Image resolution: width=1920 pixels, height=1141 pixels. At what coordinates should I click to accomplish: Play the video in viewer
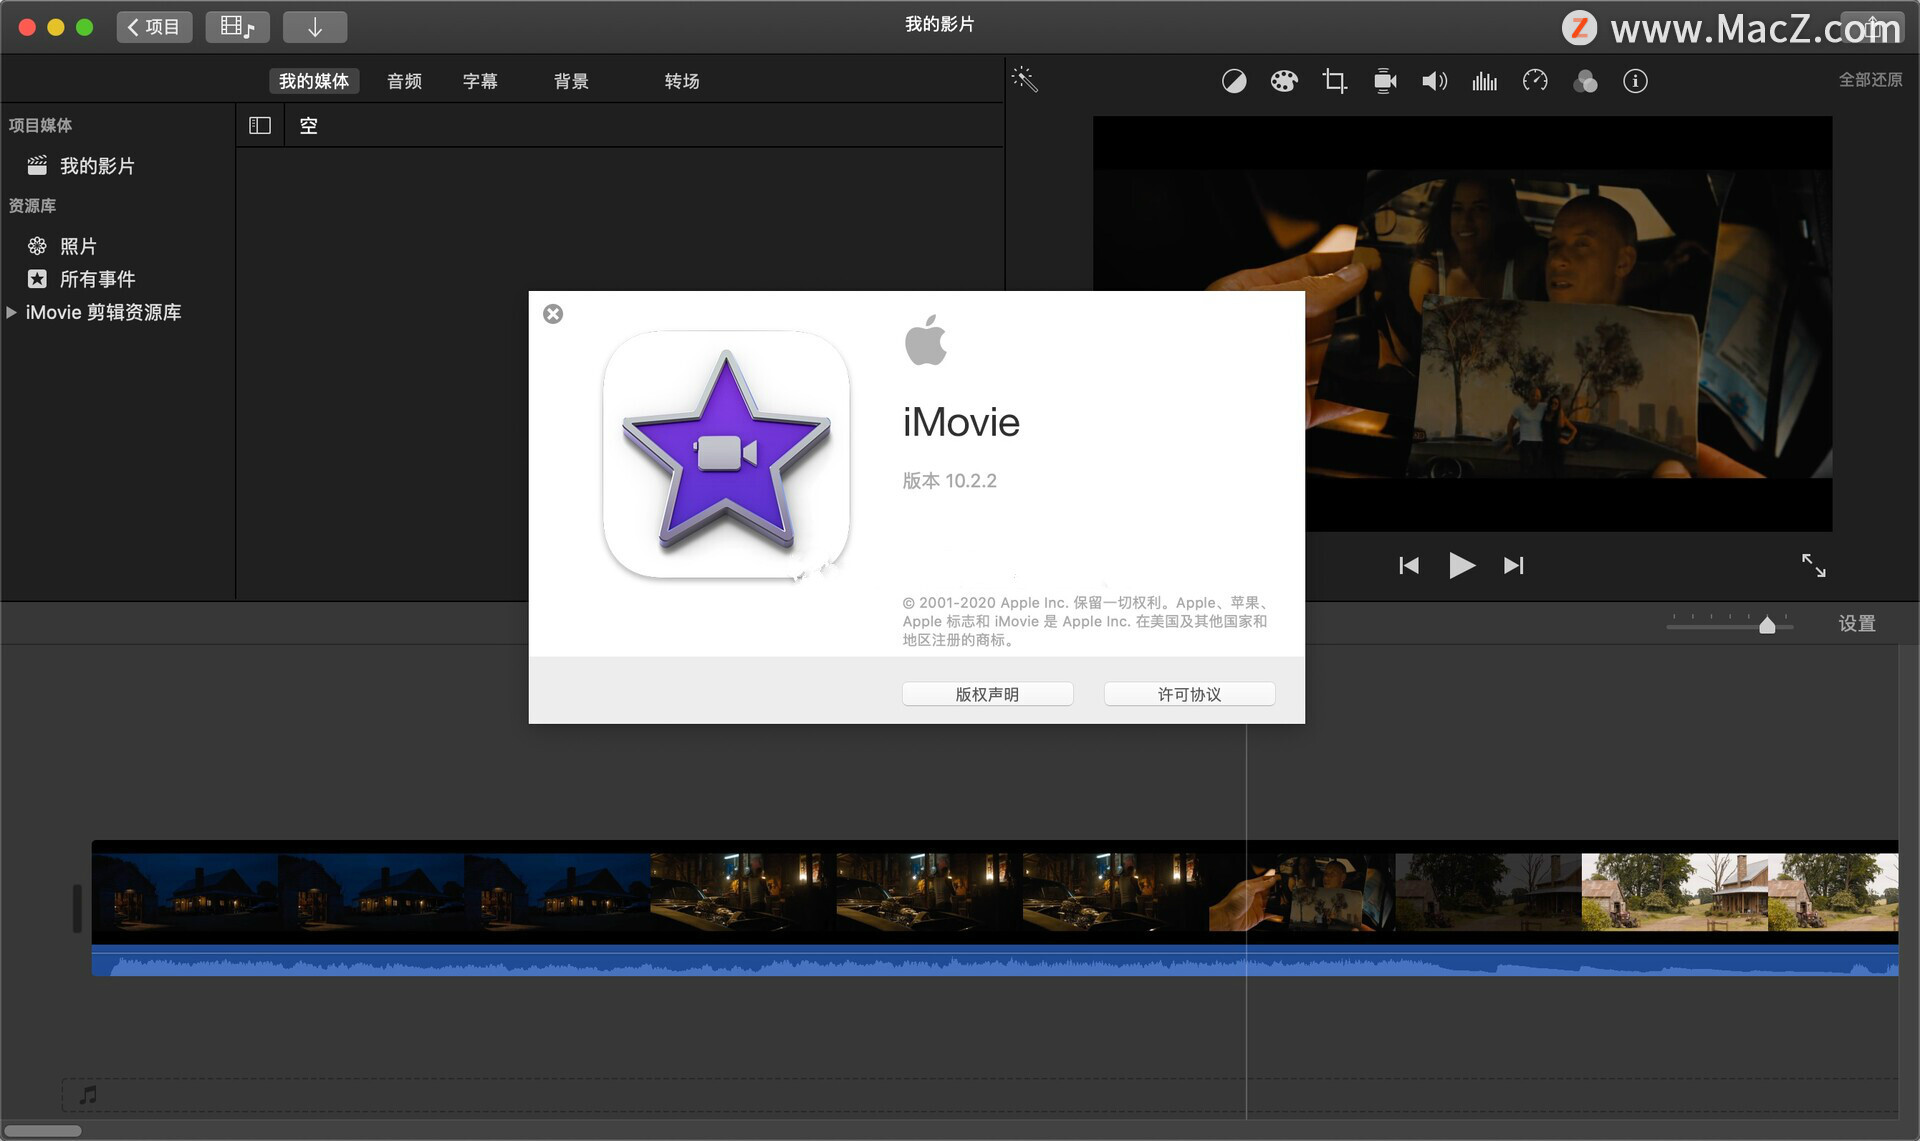pyautogui.click(x=1461, y=566)
